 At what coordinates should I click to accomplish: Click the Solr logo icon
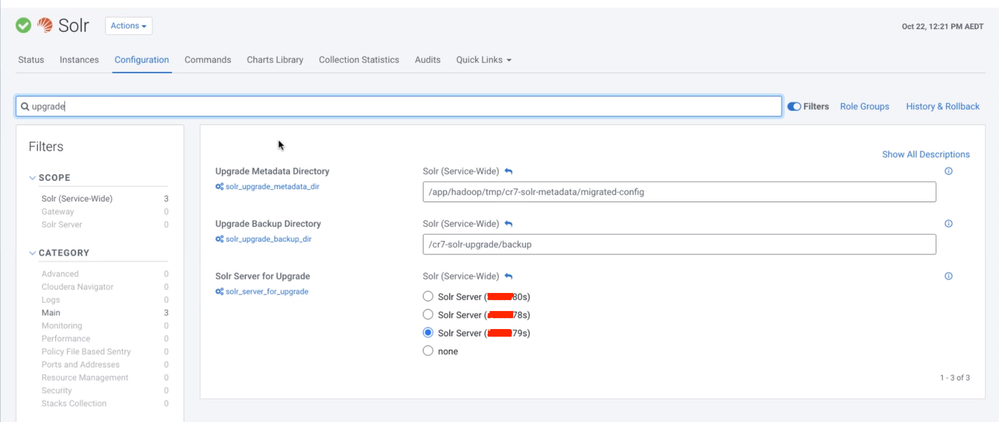pyautogui.click(x=45, y=25)
